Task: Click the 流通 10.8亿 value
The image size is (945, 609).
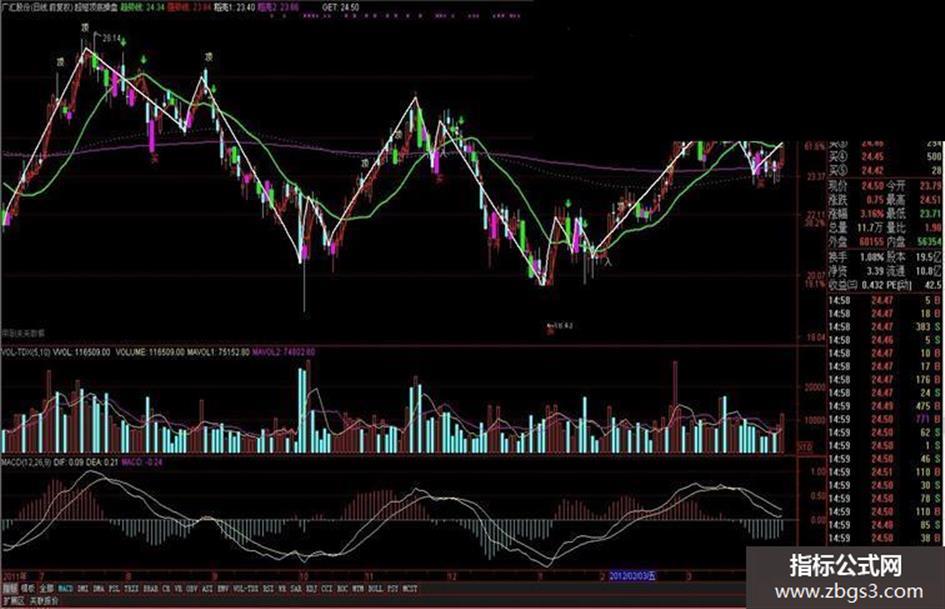Action: coord(929,271)
